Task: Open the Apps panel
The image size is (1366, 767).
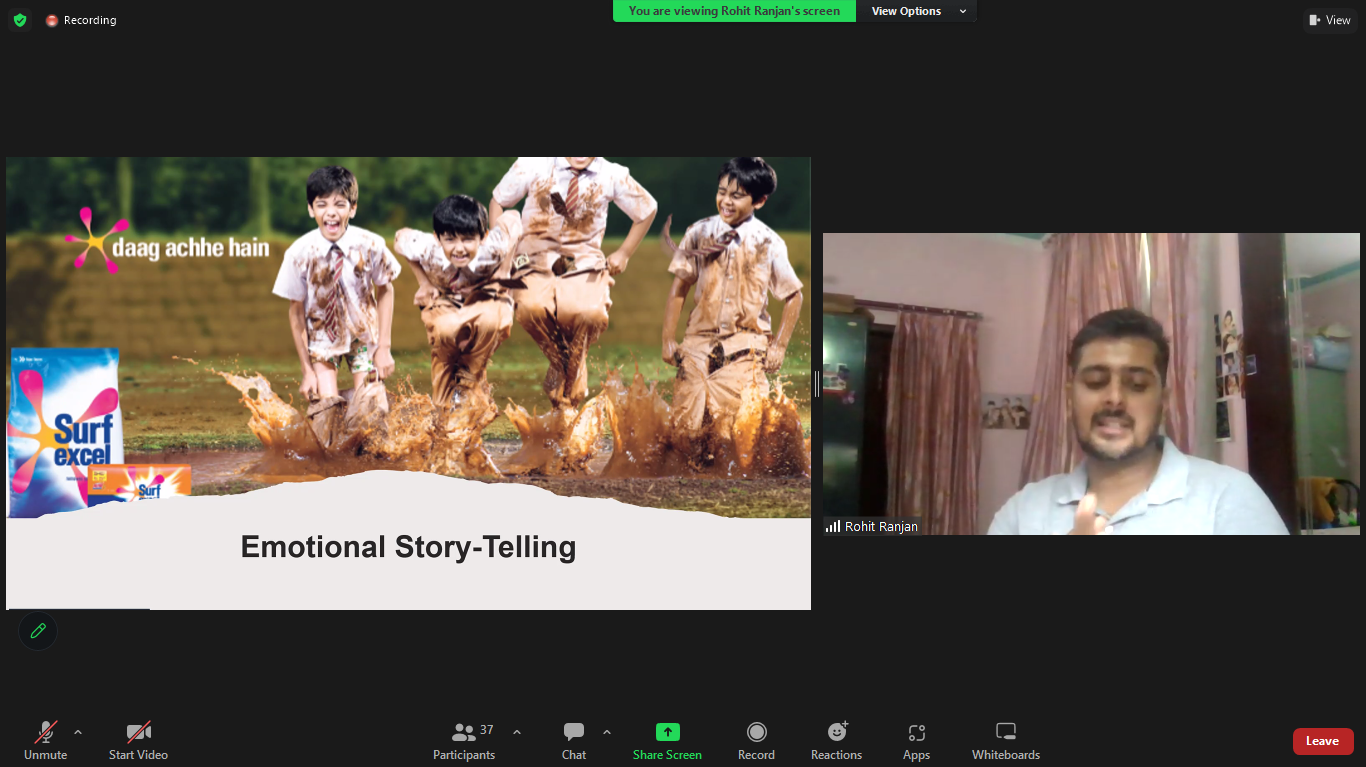Action: click(916, 741)
